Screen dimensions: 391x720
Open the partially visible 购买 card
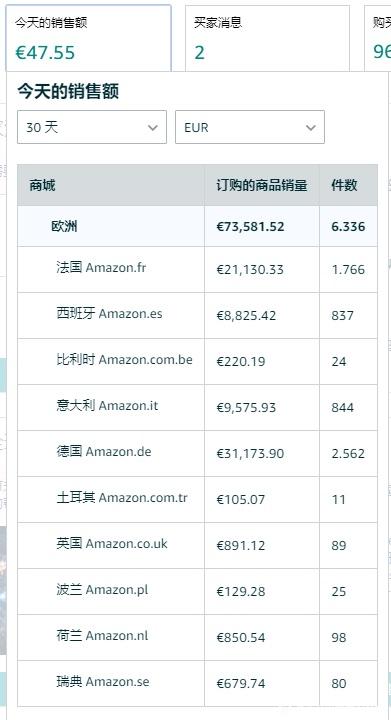pos(378,38)
